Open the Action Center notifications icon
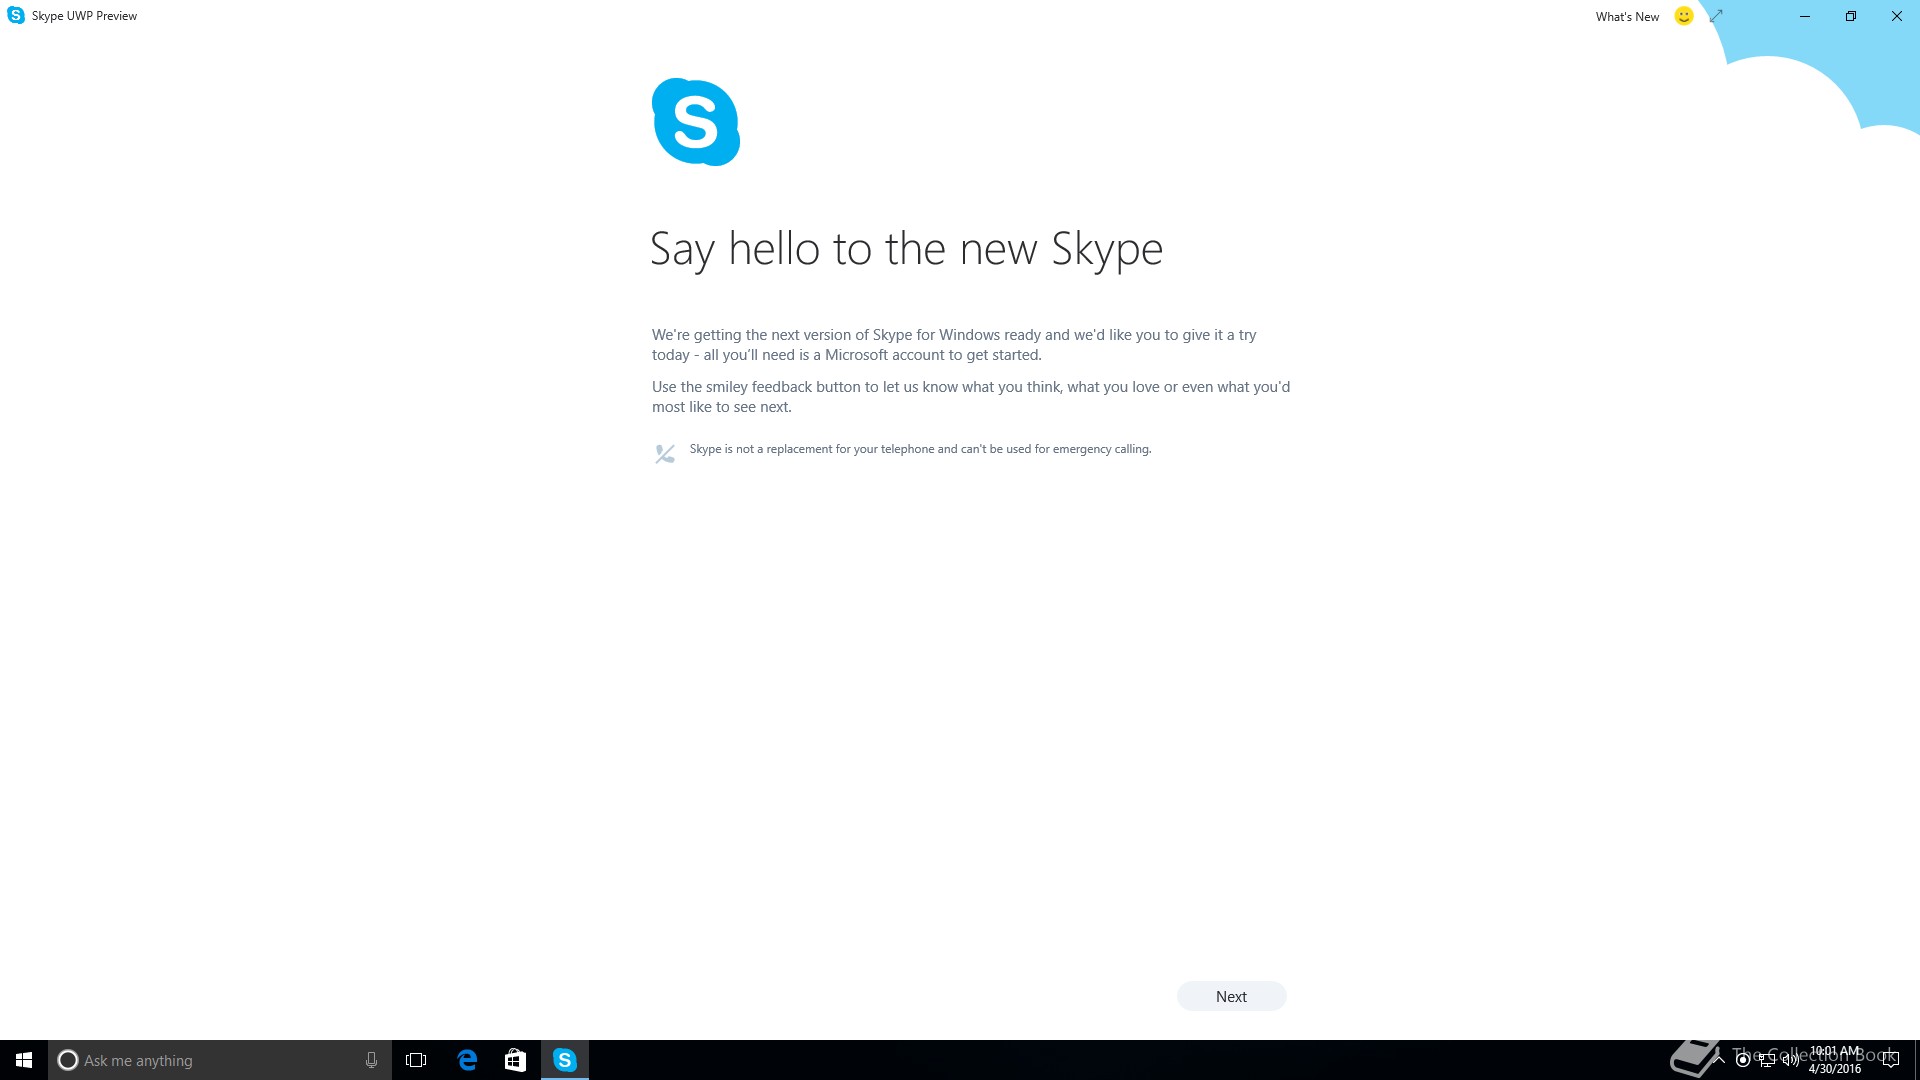Viewport: 1920px width, 1080px height. coord(1890,1060)
